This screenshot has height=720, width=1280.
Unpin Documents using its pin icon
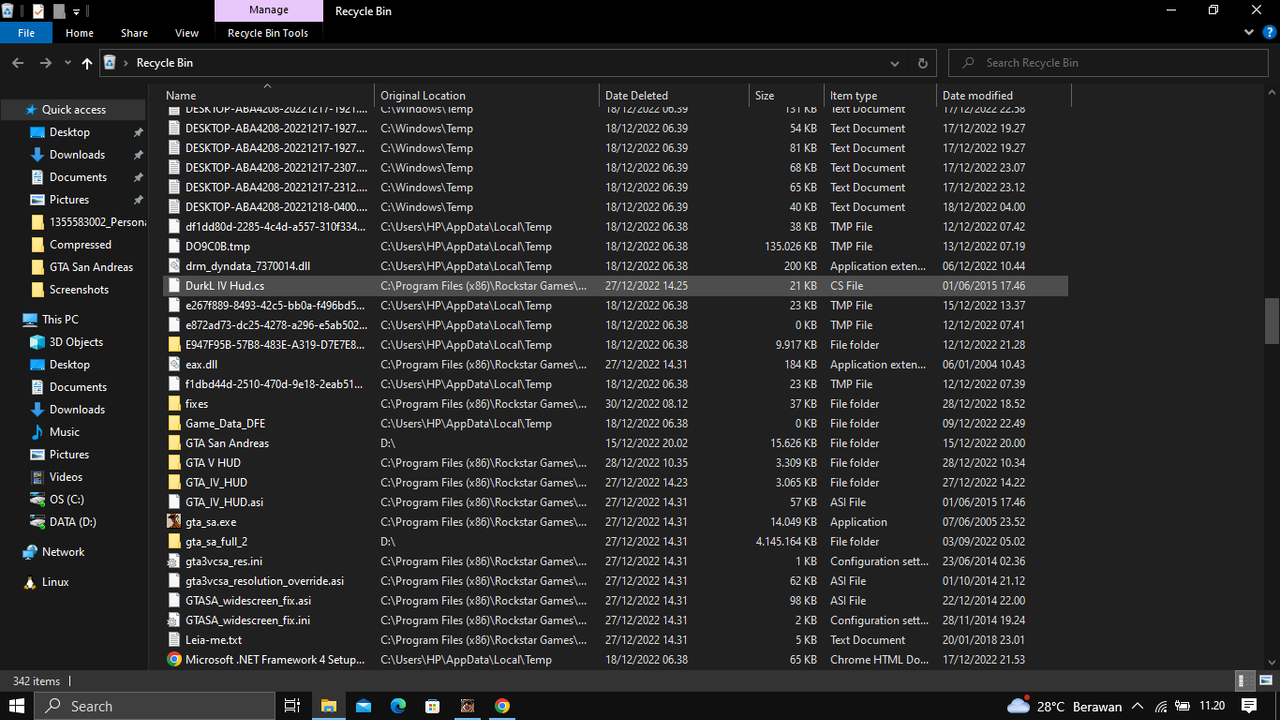pyautogui.click(x=138, y=178)
